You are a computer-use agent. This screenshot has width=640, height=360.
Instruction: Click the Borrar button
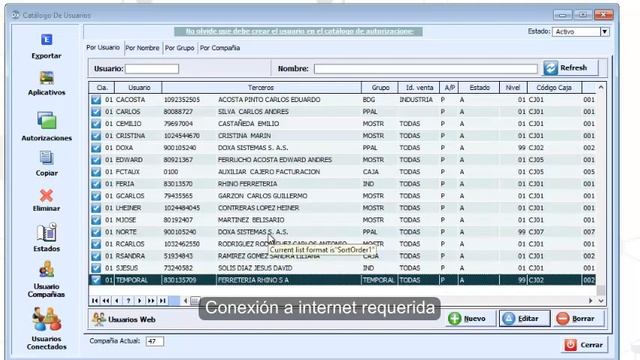click(578, 318)
